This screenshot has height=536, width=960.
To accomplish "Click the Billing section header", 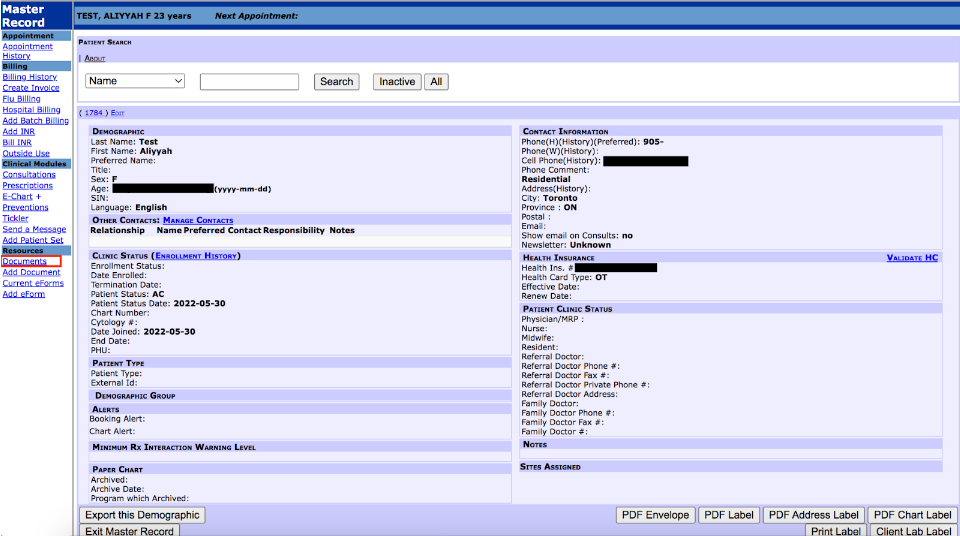I will pyautogui.click(x=36, y=66).
